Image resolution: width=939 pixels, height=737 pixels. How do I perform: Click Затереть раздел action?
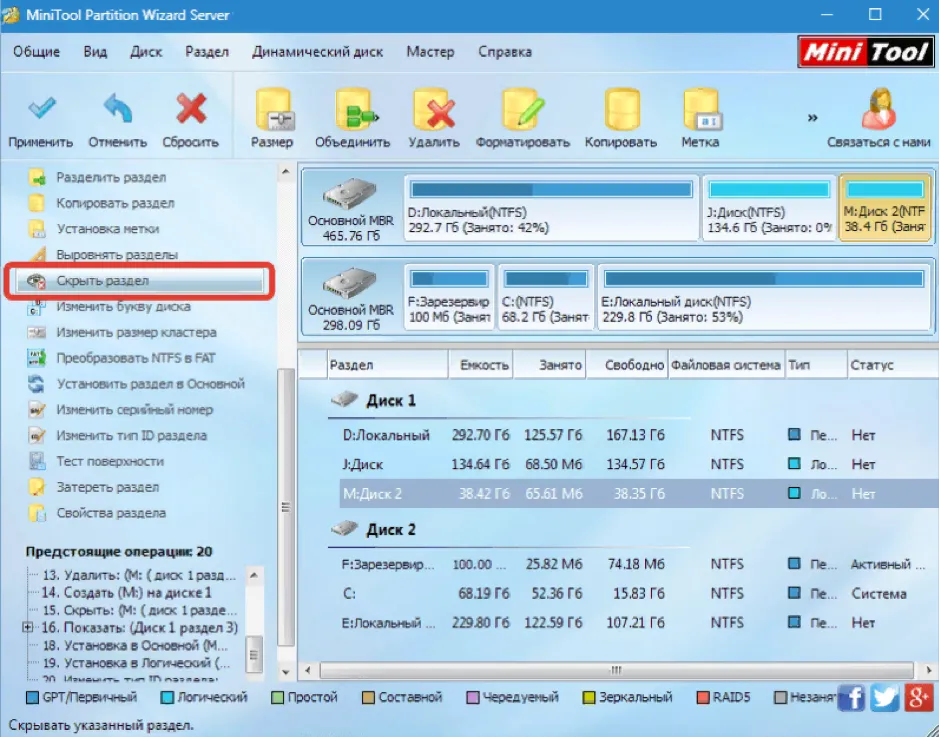click(108, 487)
